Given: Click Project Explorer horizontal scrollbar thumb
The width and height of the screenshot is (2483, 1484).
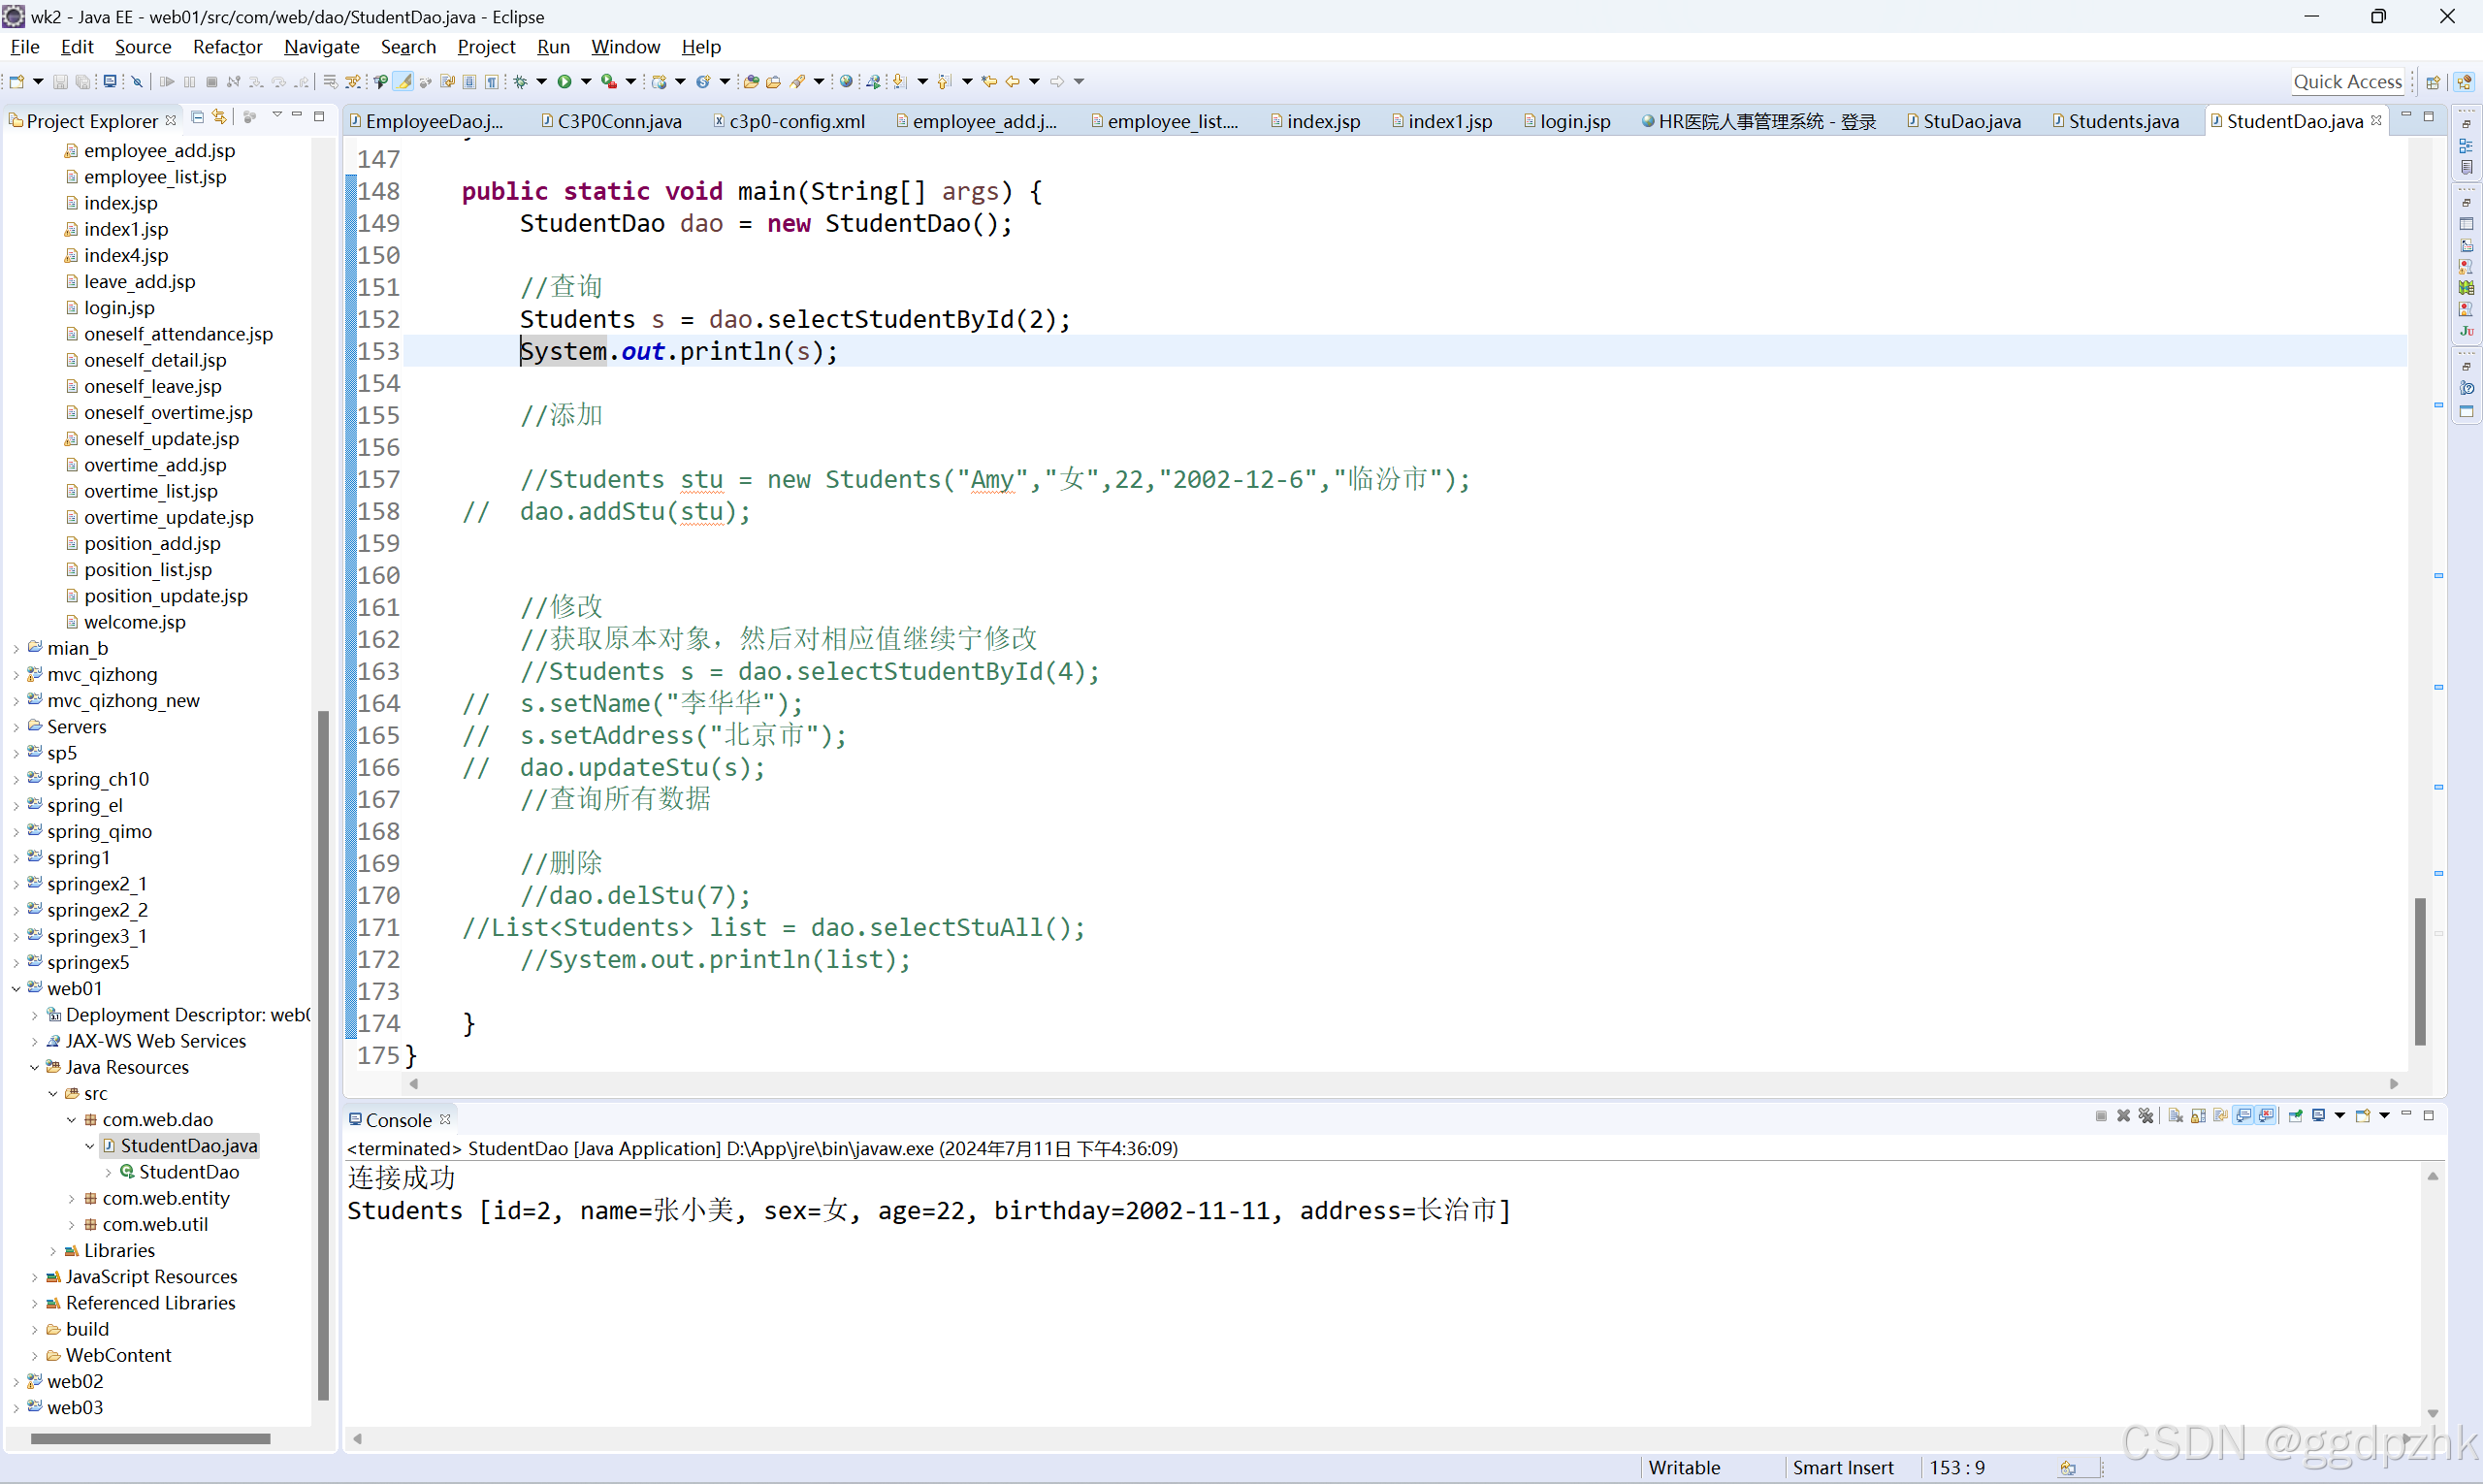Looking at the screenshot, I should [150, 1439].
